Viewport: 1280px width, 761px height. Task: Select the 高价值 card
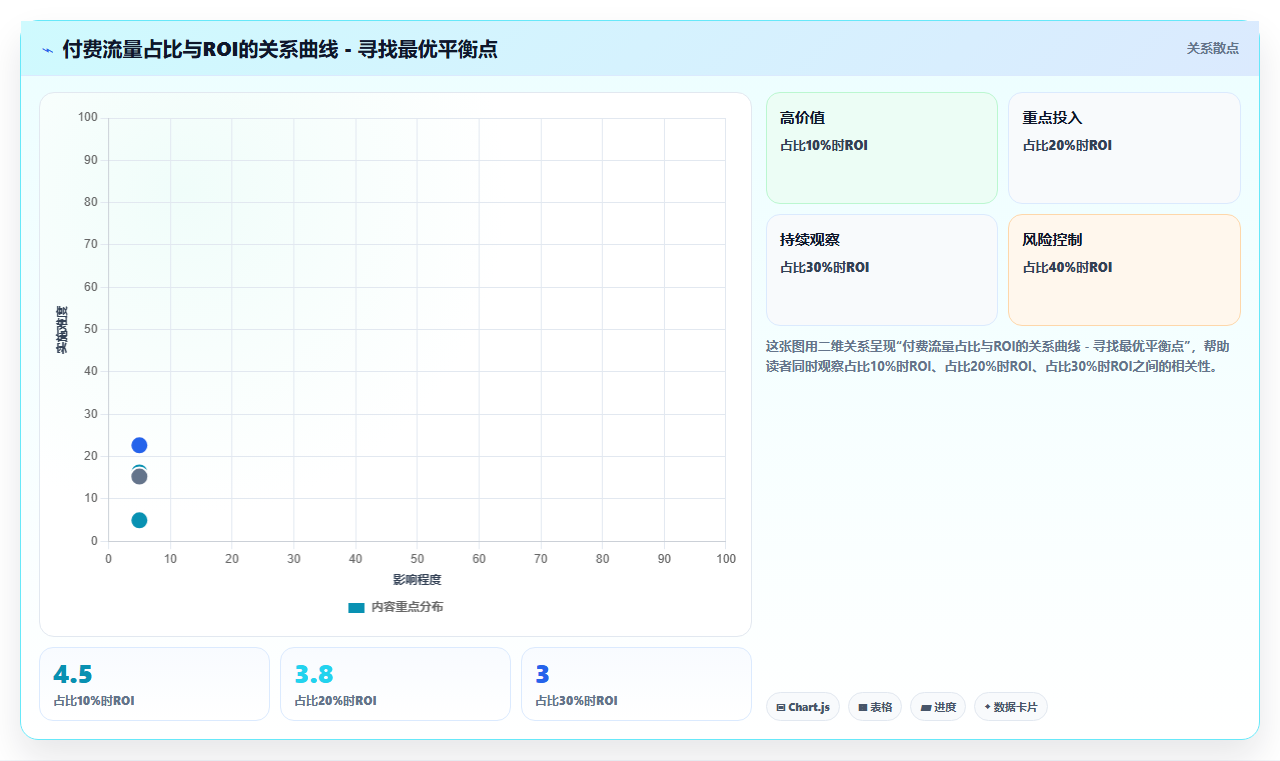pos(882,148)
